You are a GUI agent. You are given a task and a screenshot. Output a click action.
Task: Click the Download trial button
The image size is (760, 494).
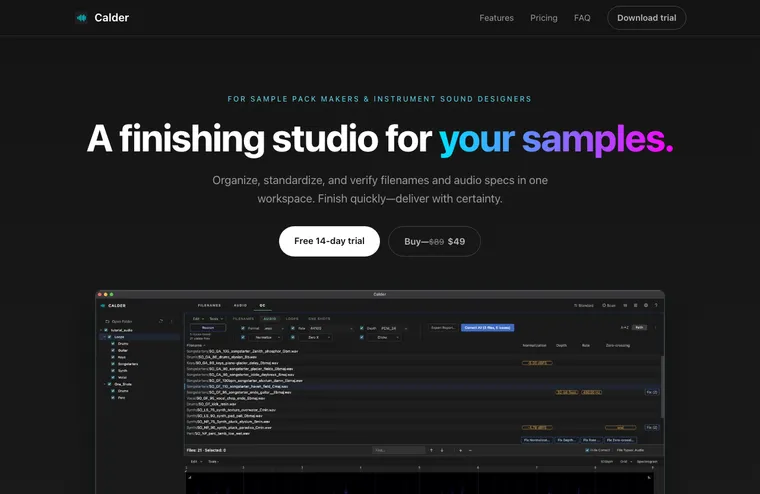pos(647,18)
